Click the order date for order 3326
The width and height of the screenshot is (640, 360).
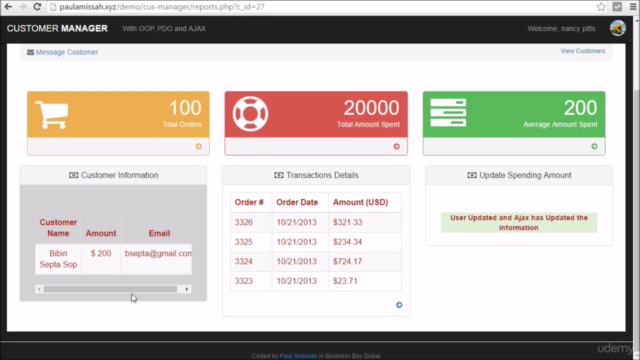coord(297,222)
